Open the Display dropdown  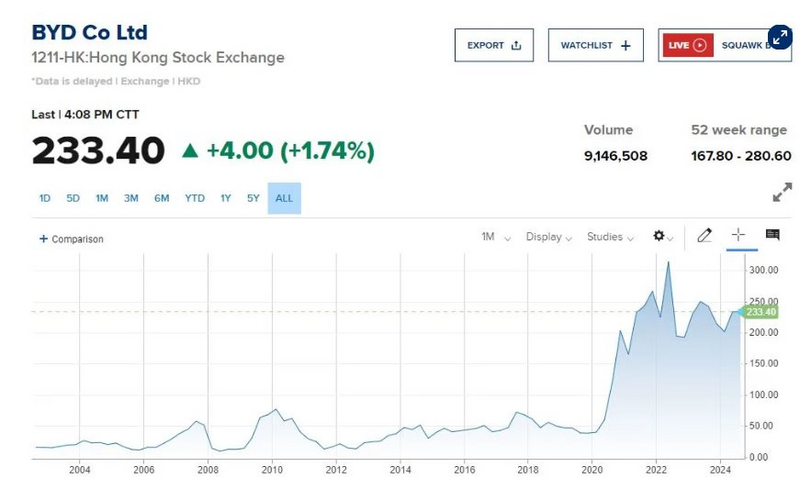(549, 237)
